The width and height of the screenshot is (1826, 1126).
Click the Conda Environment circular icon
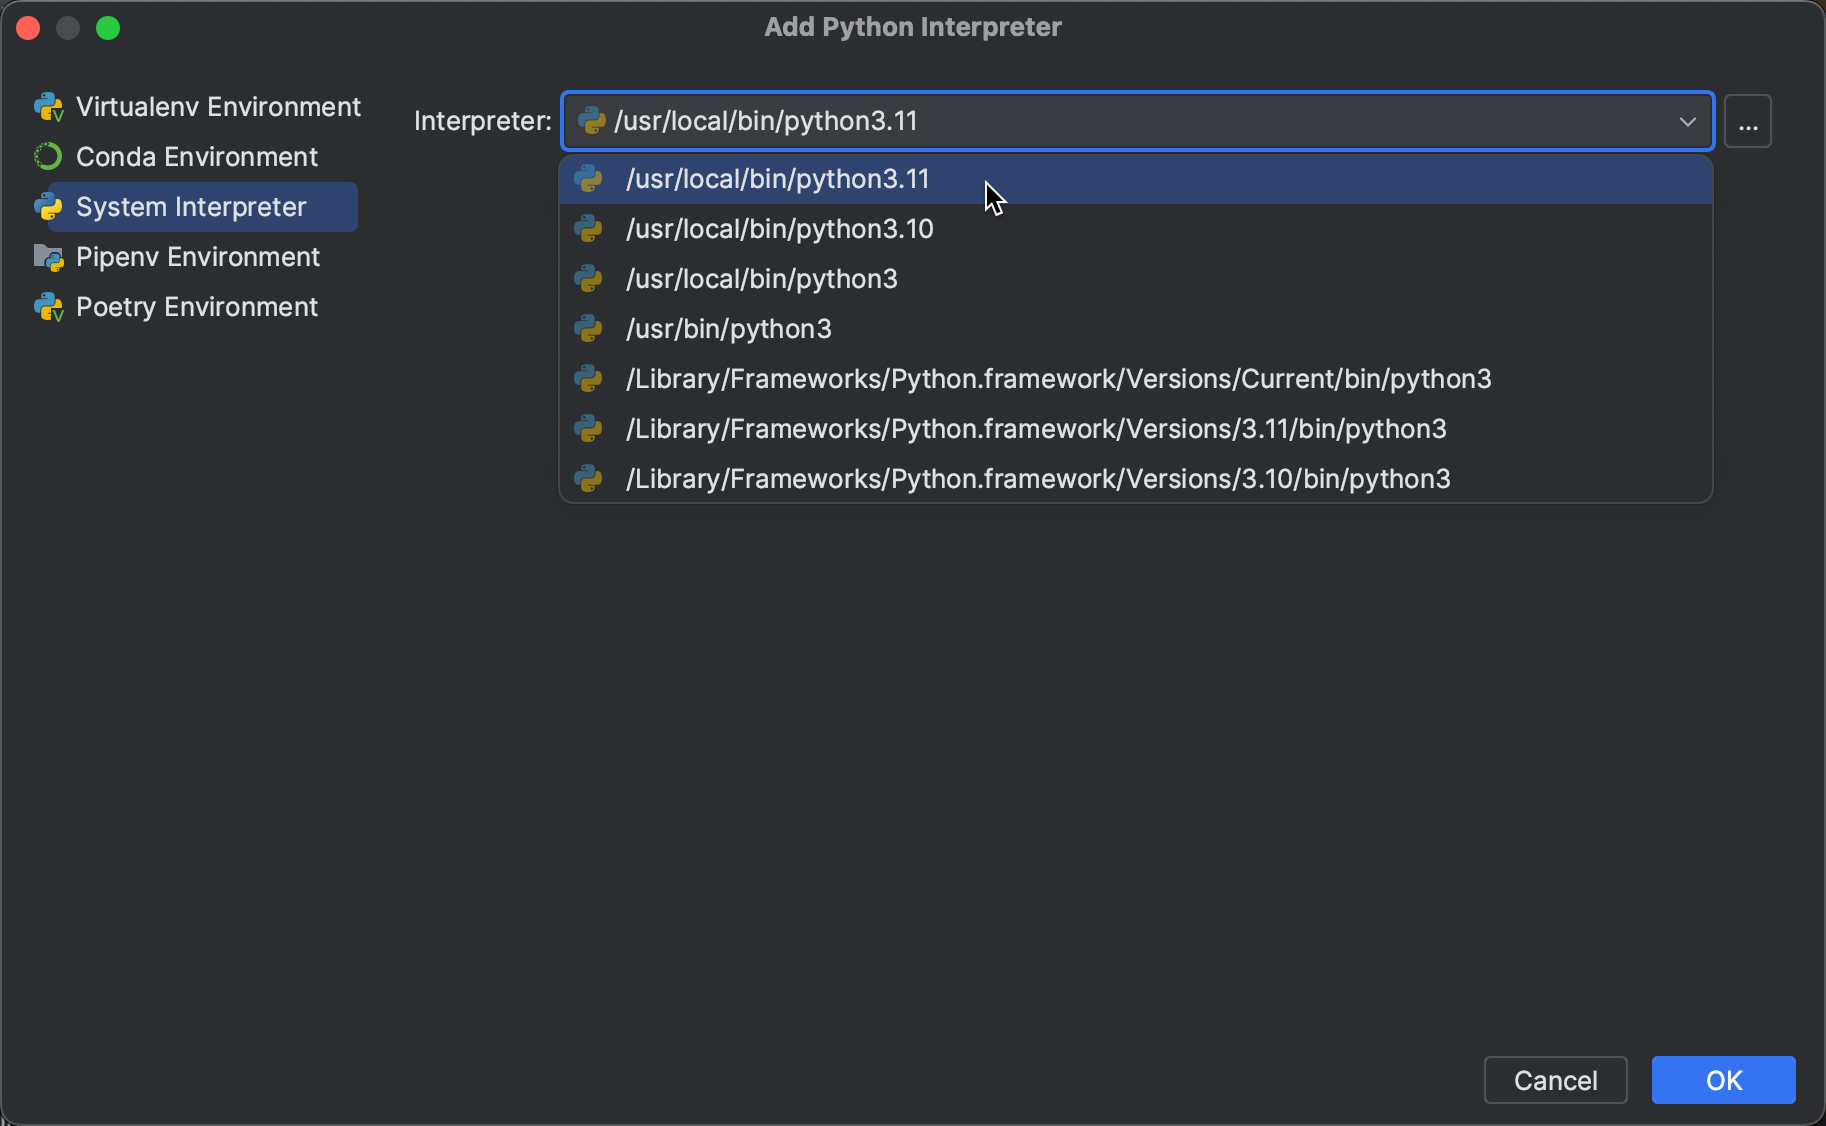46,156
